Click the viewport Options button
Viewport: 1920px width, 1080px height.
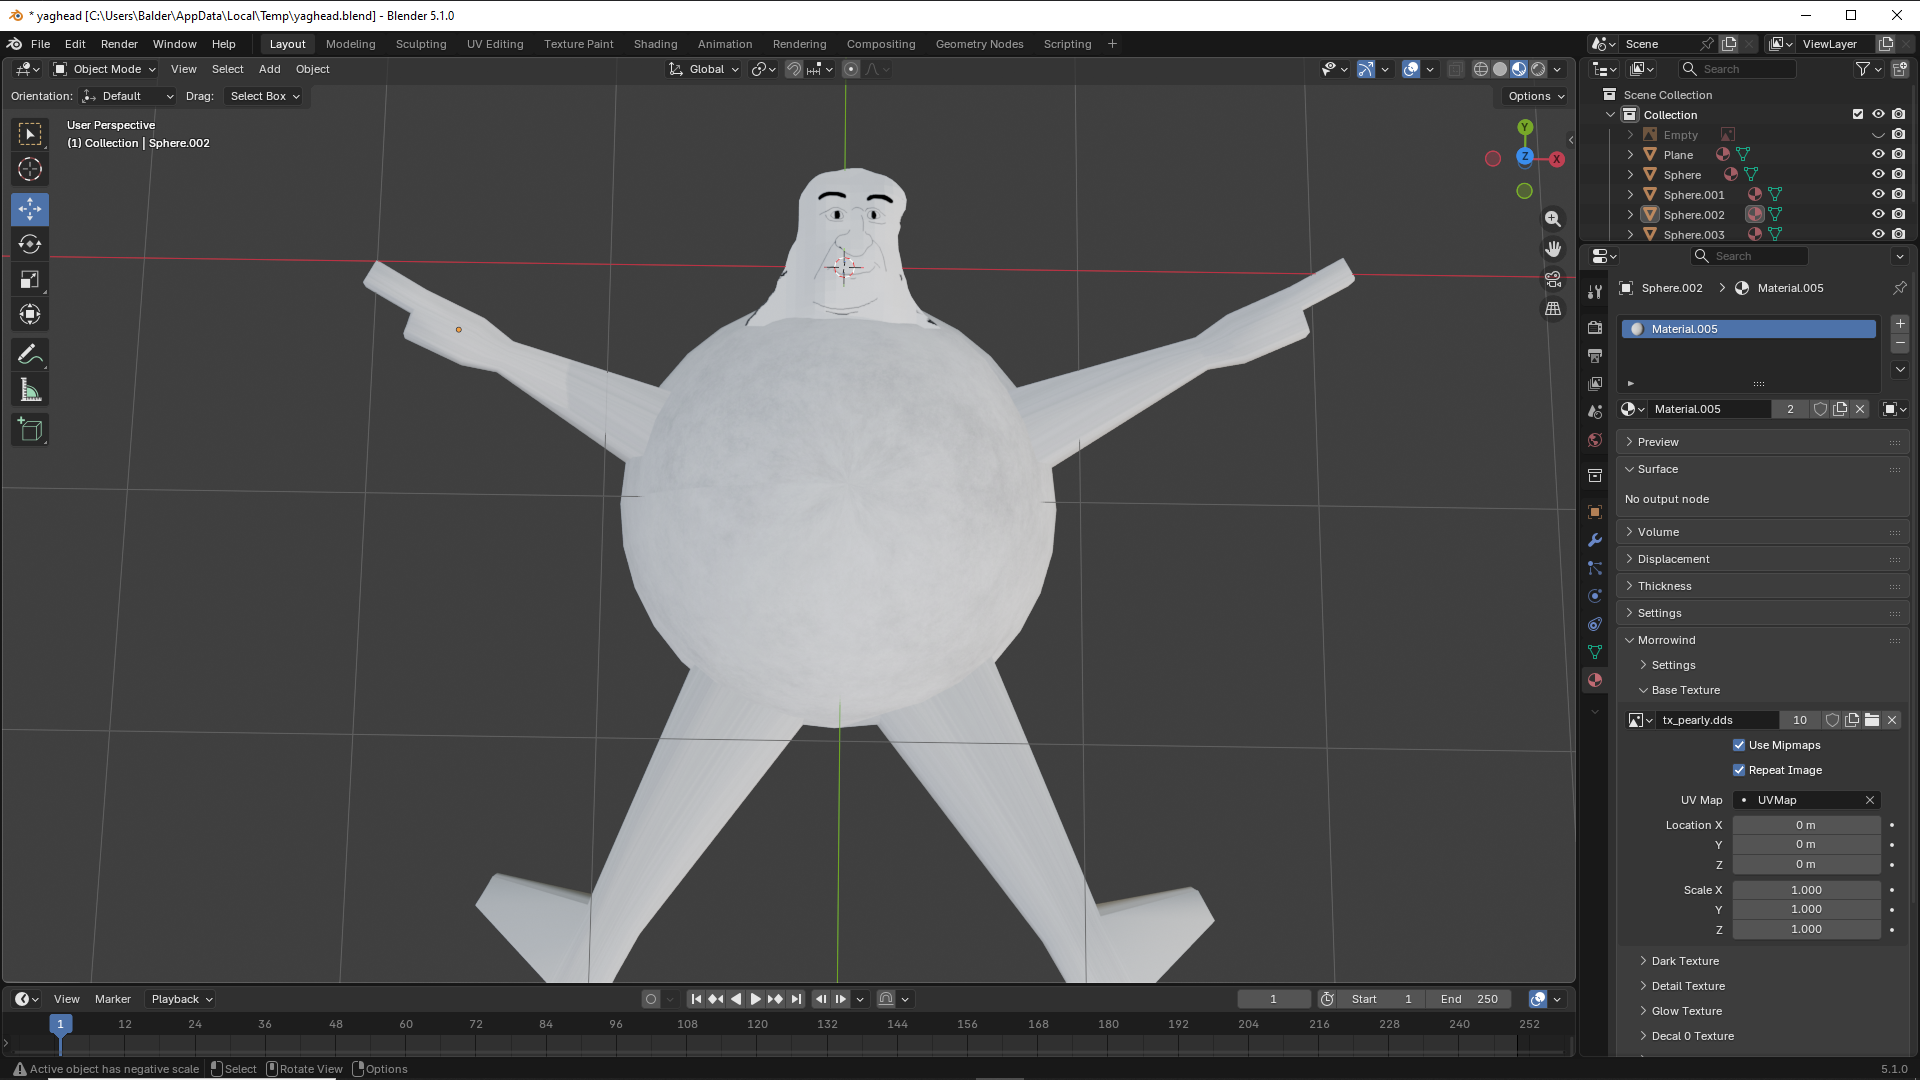point(1535,96)
